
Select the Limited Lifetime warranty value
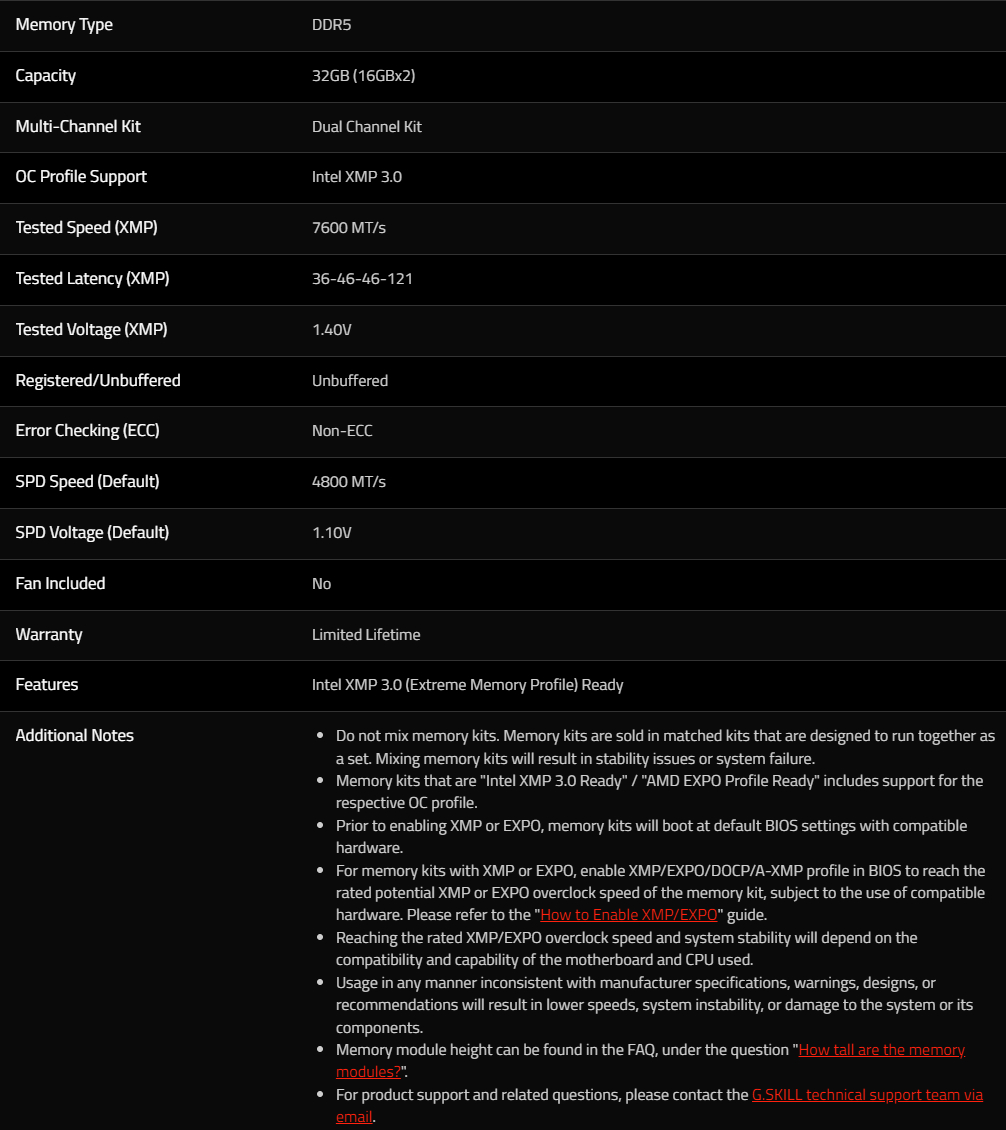[366, 635]
